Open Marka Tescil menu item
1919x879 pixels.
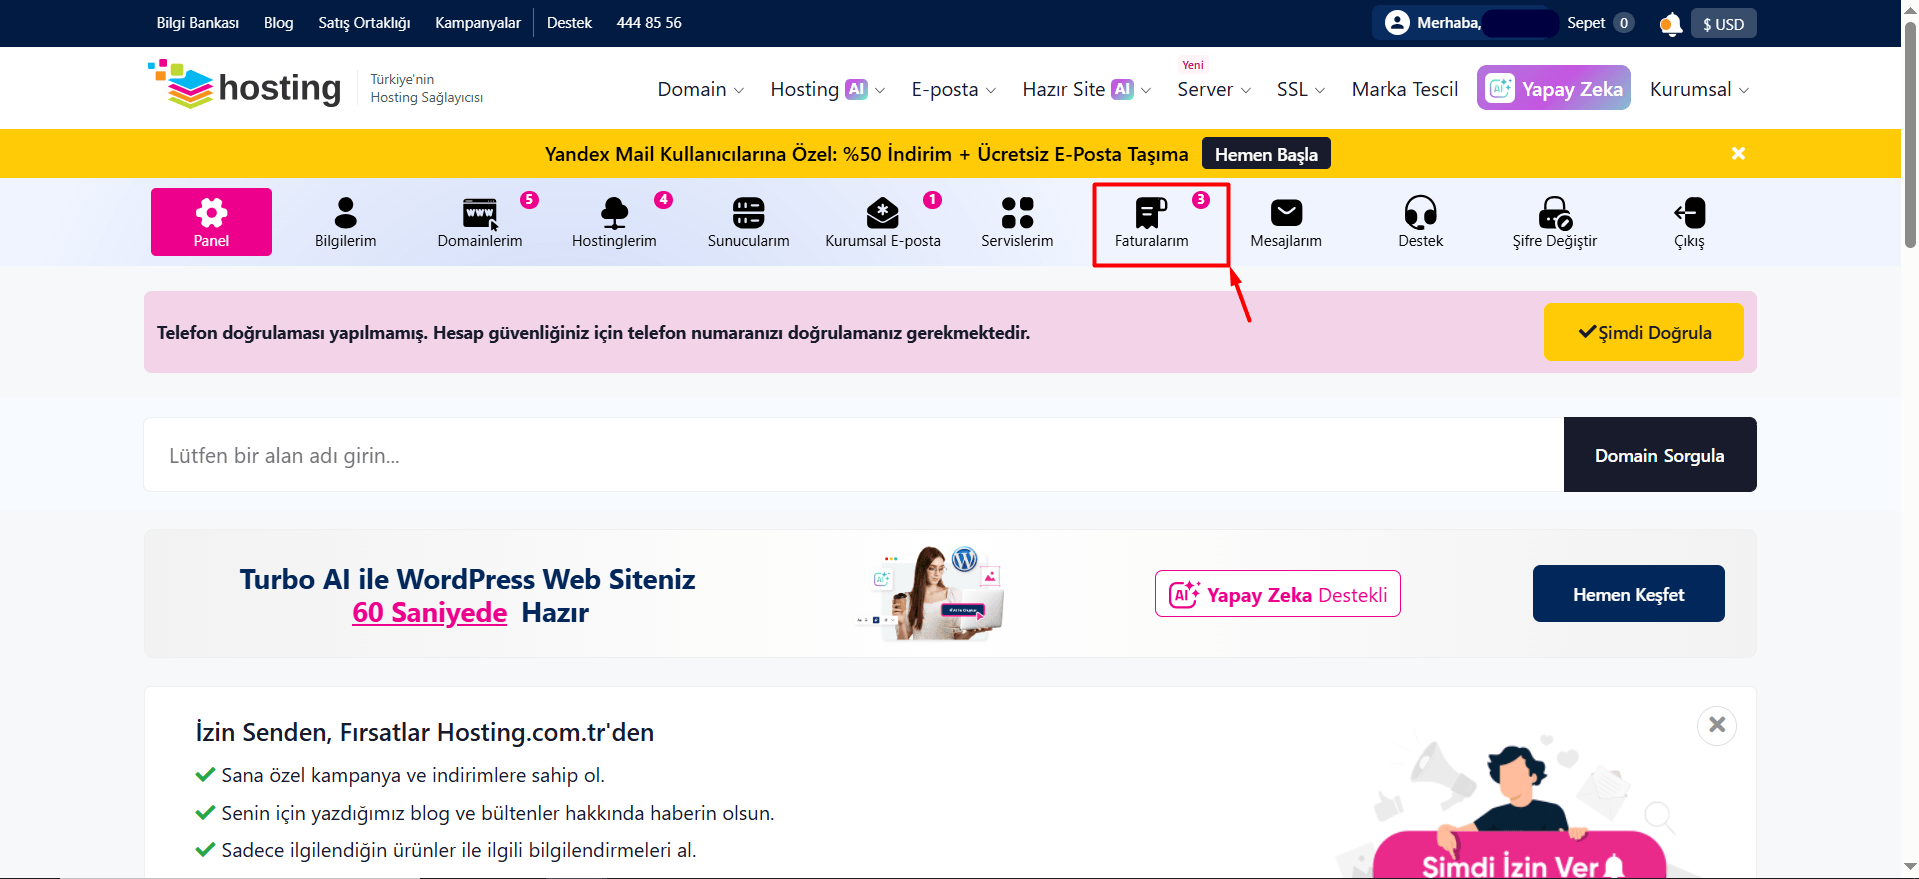point(1405,89)
